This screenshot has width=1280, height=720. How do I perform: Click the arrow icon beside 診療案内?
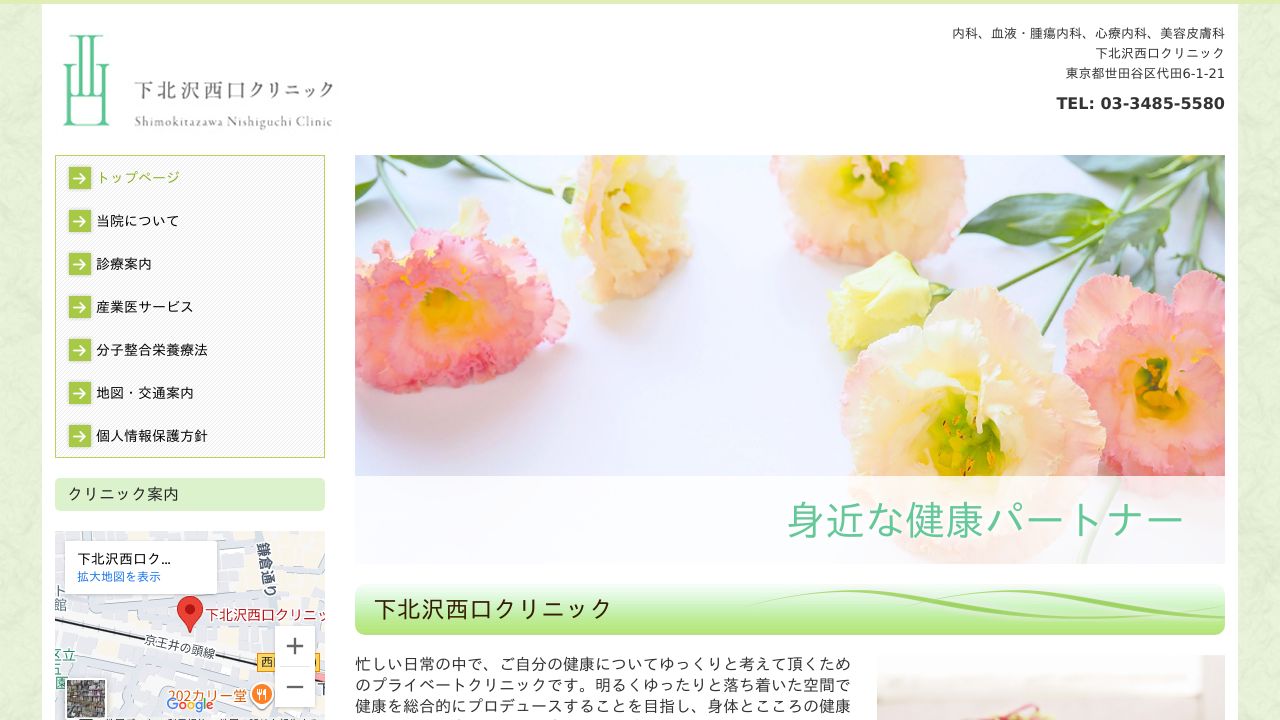(79, 264)
